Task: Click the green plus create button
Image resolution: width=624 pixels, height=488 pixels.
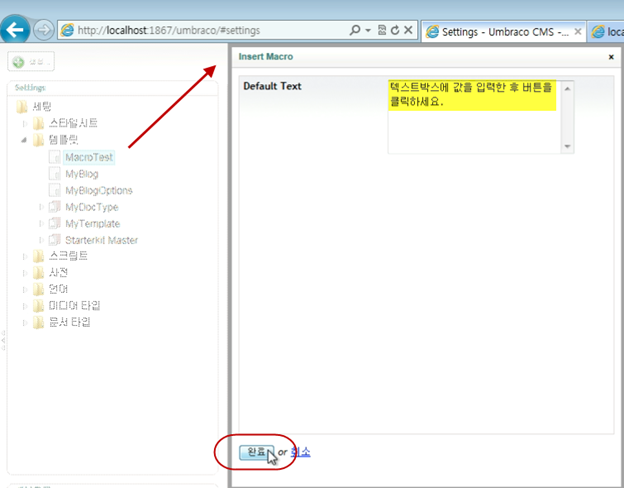Action: 31,62
